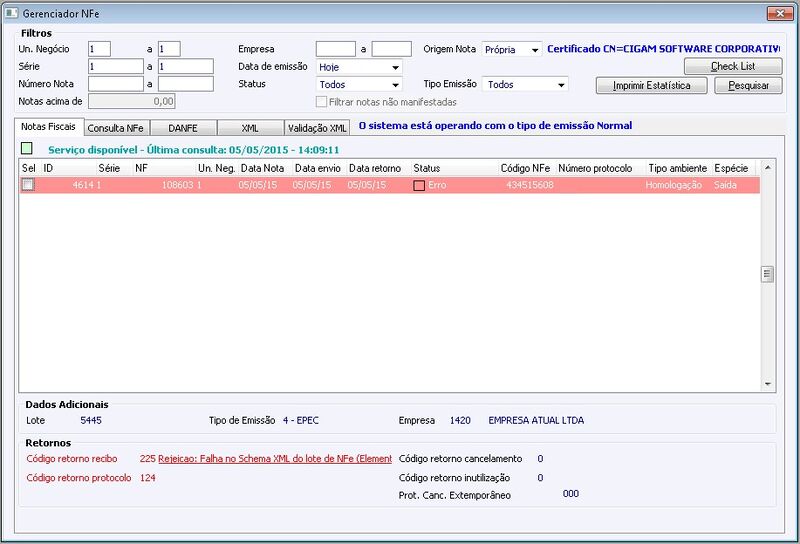Click the Pesquisar button

point(748,85)
